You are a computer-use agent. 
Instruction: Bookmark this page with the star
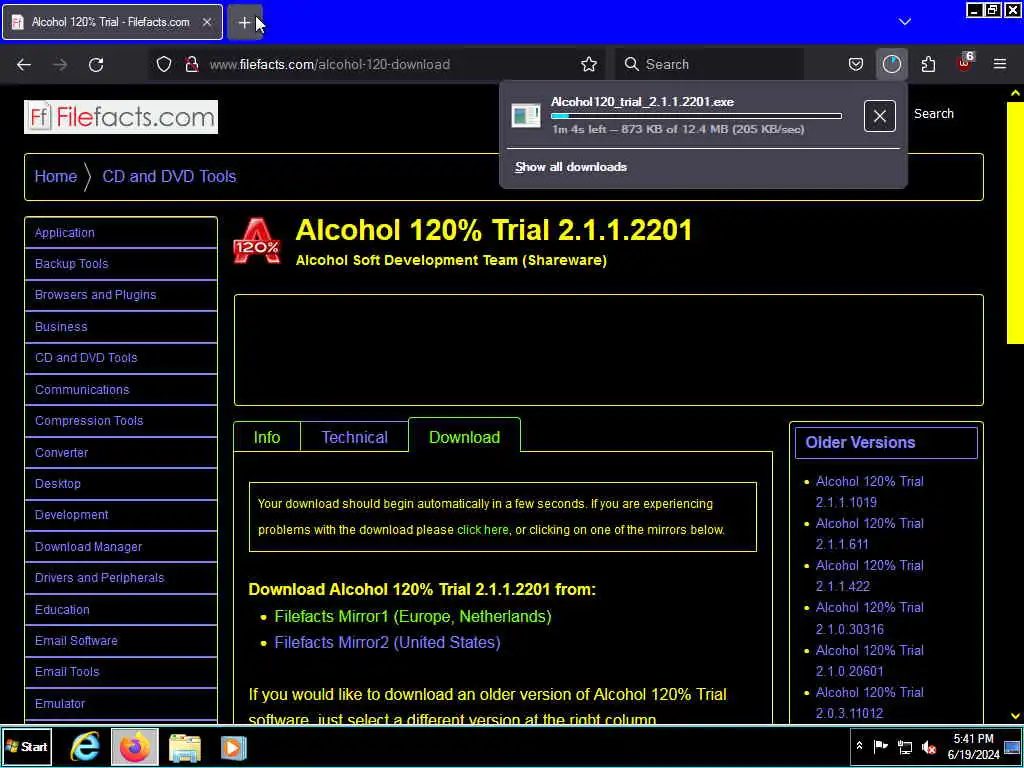(x=589, y=64)
